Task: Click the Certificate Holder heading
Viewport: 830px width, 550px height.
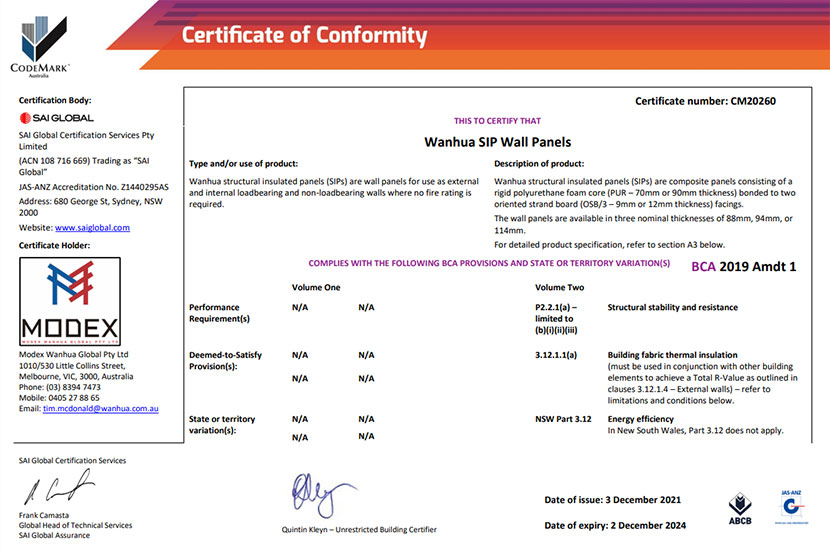Action: coord(54,245)
